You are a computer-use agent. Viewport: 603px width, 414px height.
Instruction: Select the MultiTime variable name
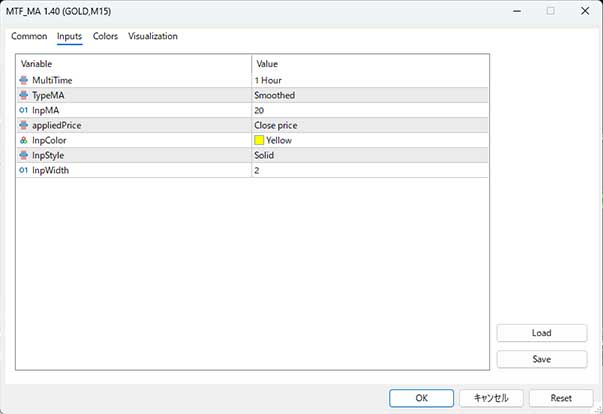click(x=52, y=80)
